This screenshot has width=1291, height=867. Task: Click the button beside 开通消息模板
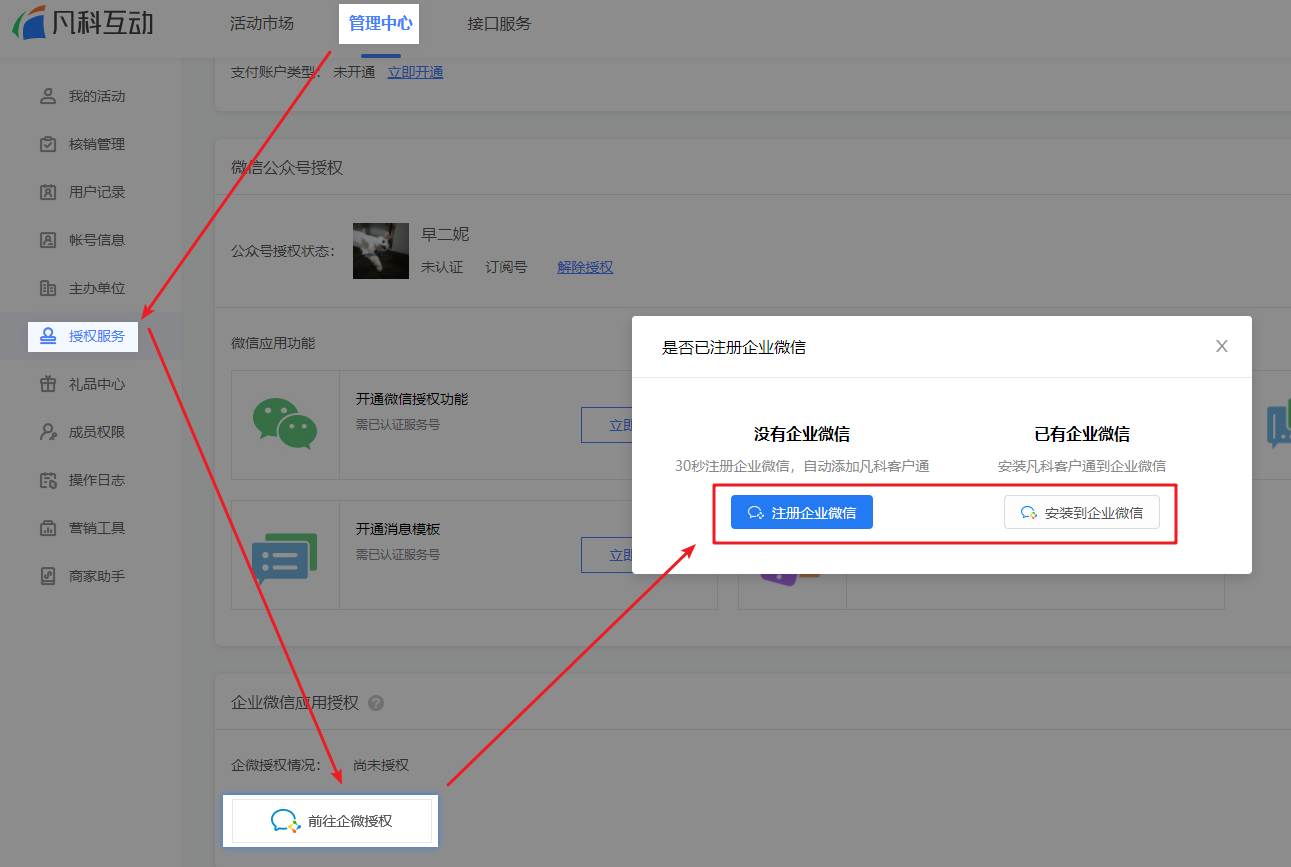pos(606,555)
